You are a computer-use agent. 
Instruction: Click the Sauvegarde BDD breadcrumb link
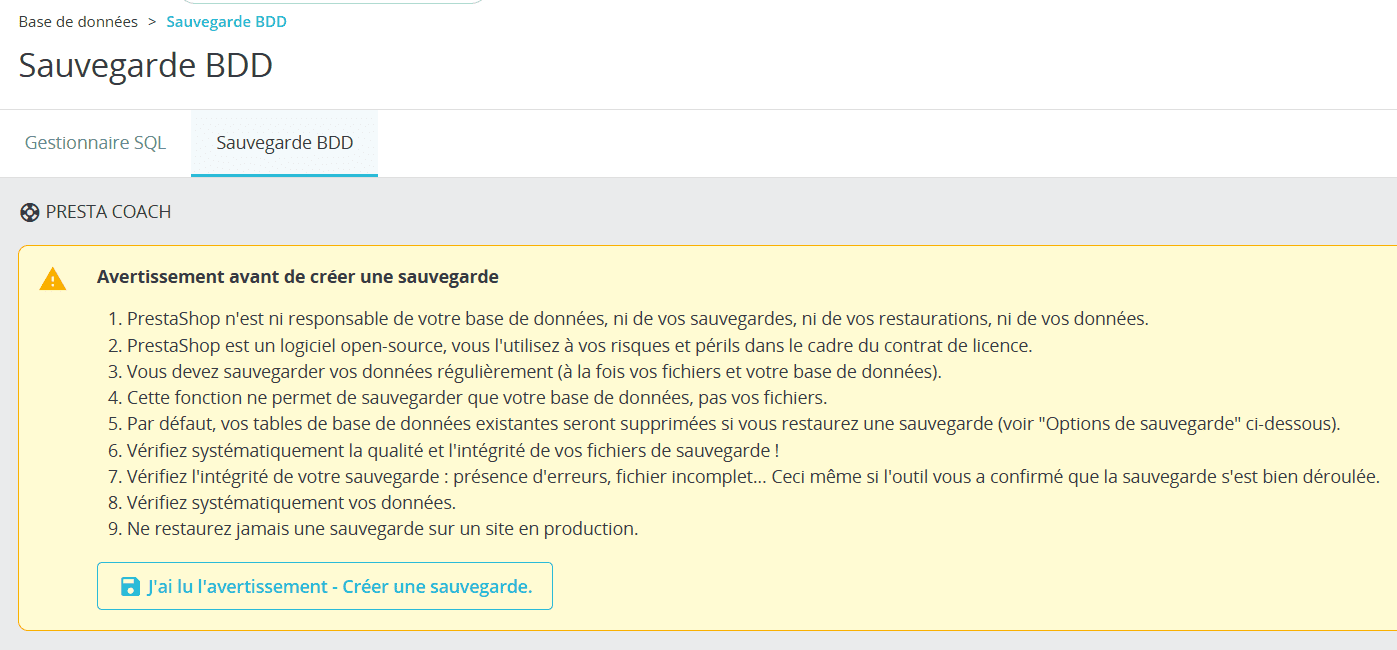click(226, 21)
